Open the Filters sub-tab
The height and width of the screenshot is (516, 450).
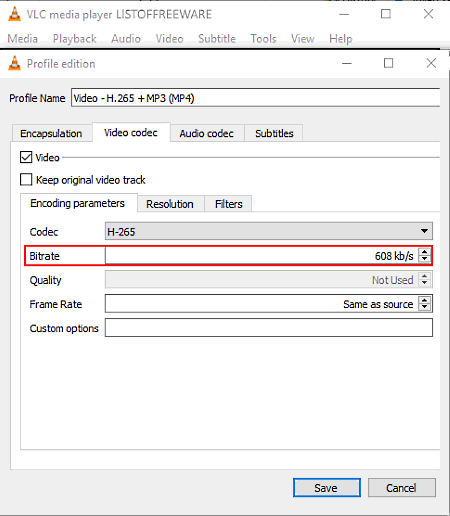(x=229, y=204)
